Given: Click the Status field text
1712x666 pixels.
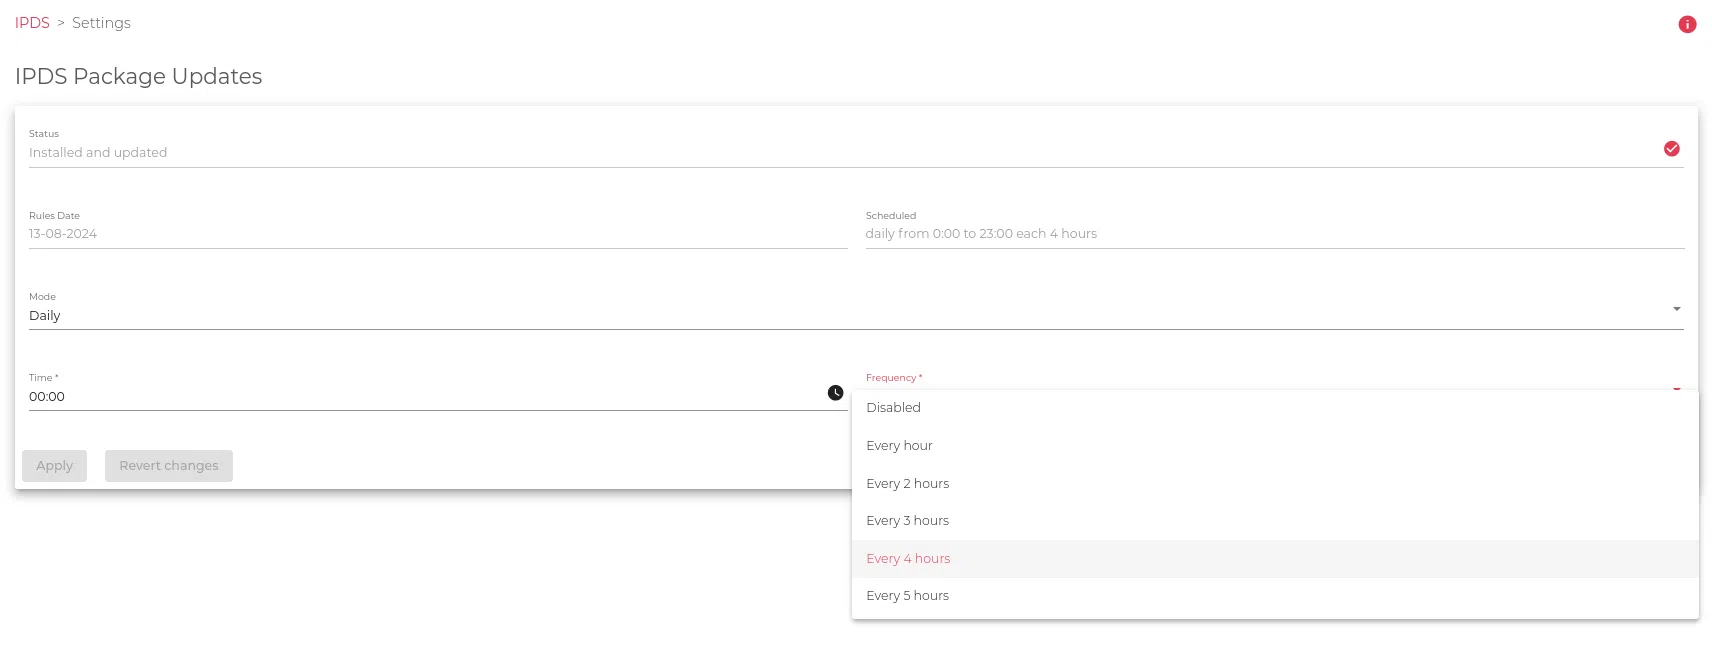Looking at the screenshot, I should coord(98,153).
